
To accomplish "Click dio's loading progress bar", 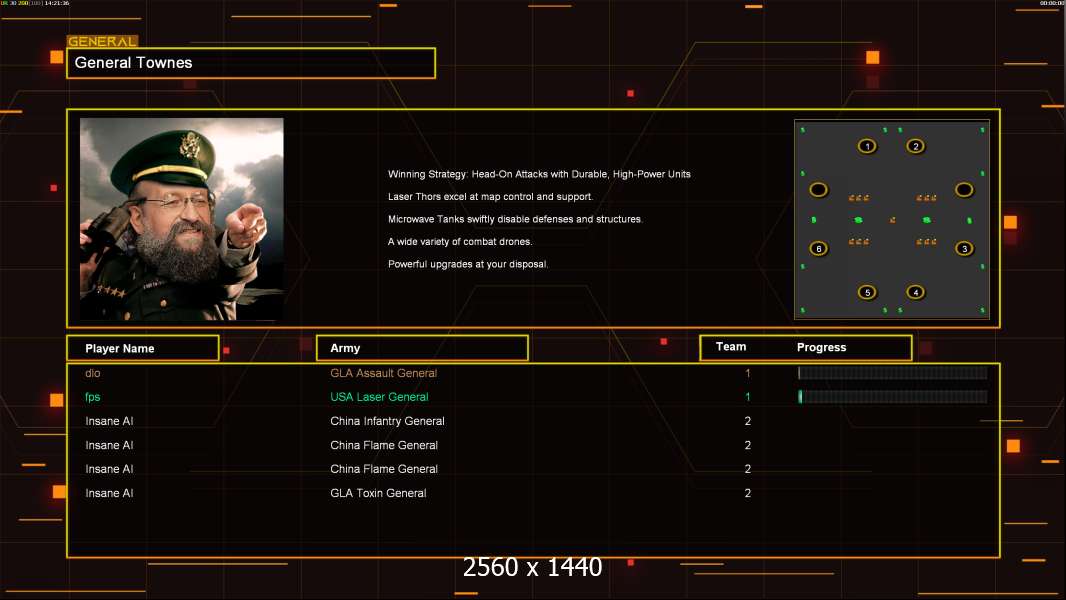I will (893, 372).
